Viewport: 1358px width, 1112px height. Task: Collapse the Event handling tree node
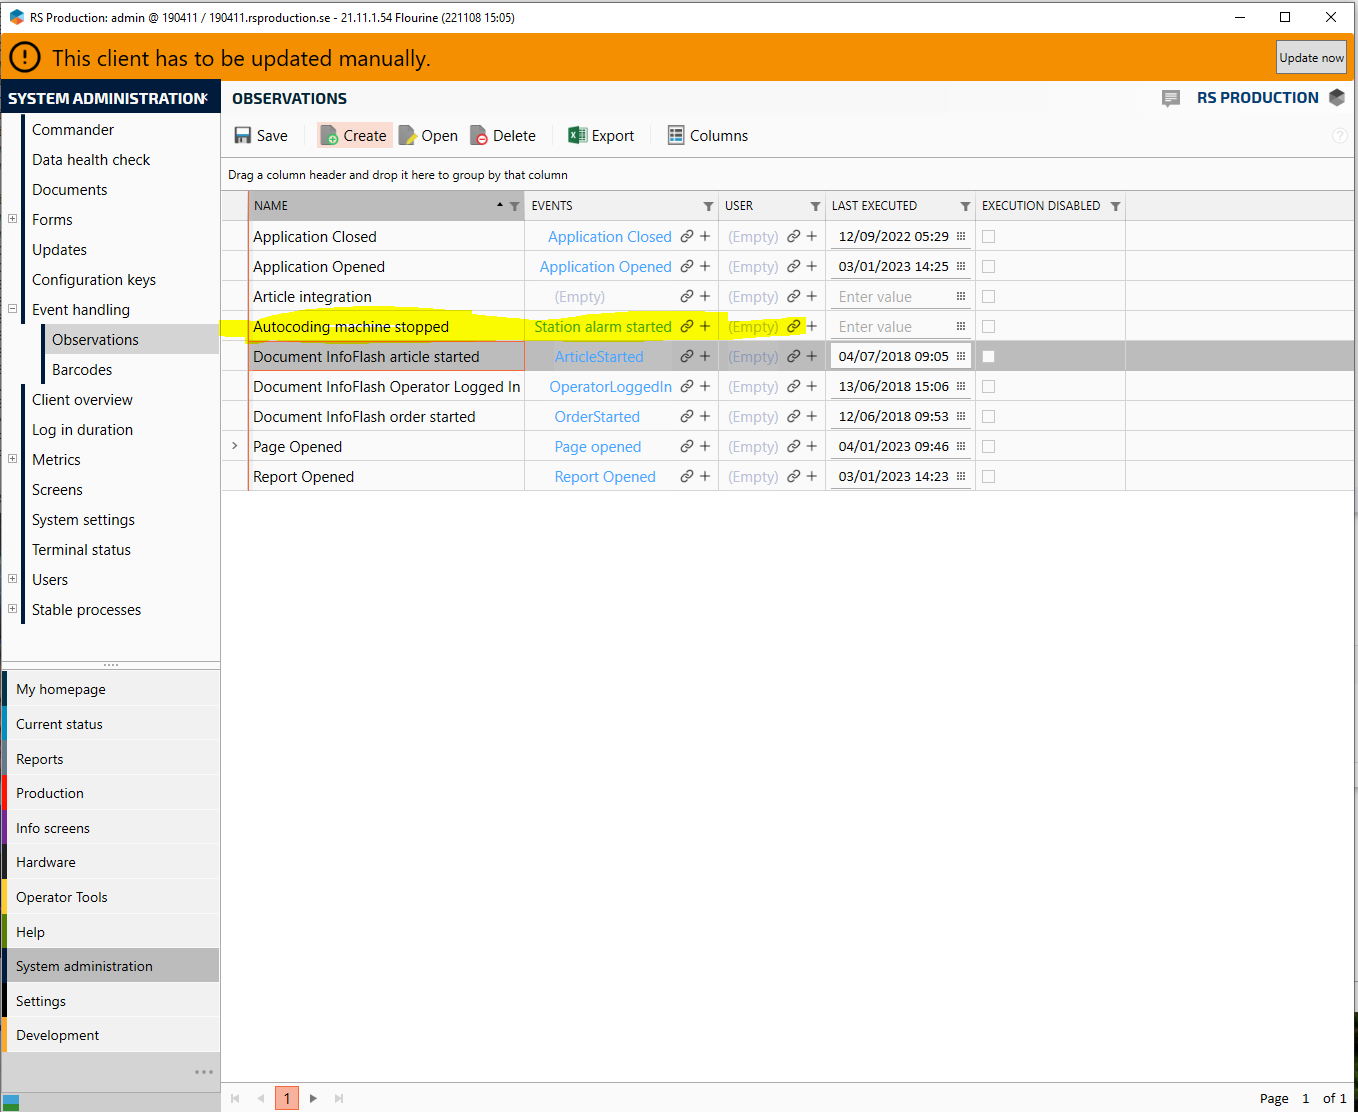pyautogui.click(x=13, y=309)
